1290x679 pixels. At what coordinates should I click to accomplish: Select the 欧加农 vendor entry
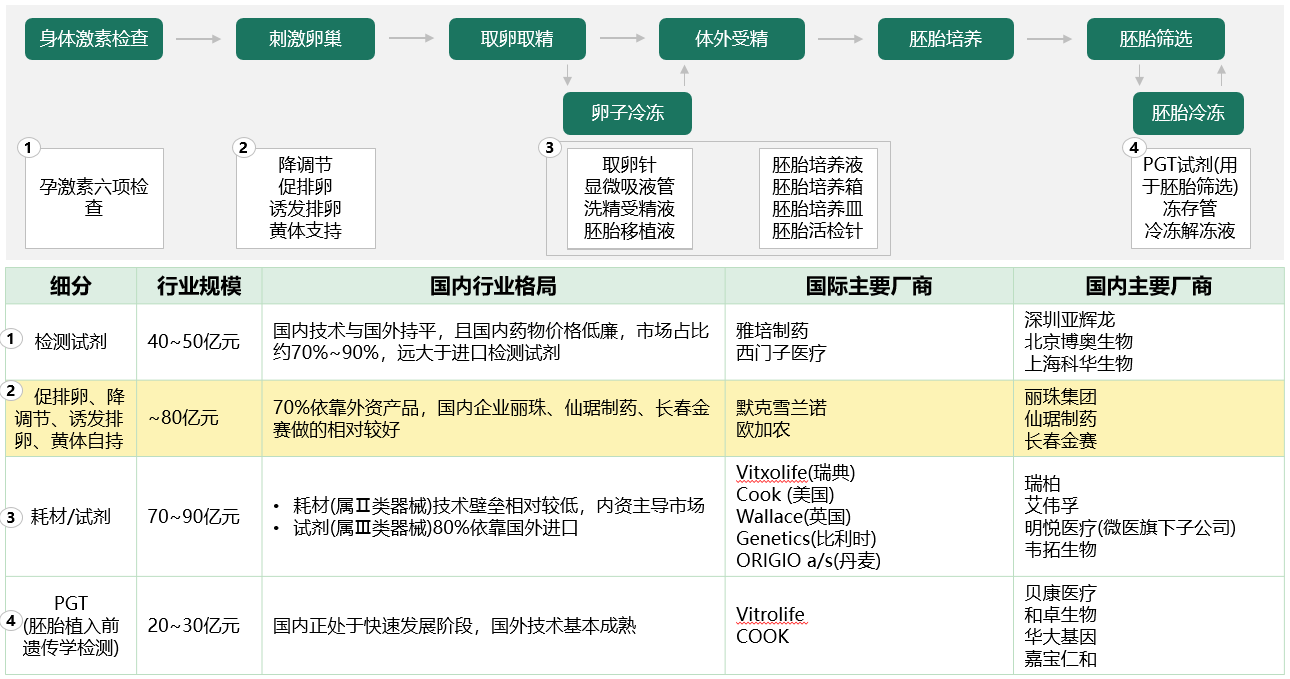click(763, 430)
